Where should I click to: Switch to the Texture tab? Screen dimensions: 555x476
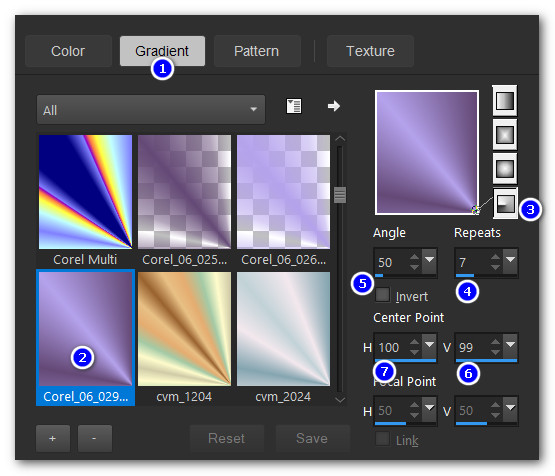point(370,51)
